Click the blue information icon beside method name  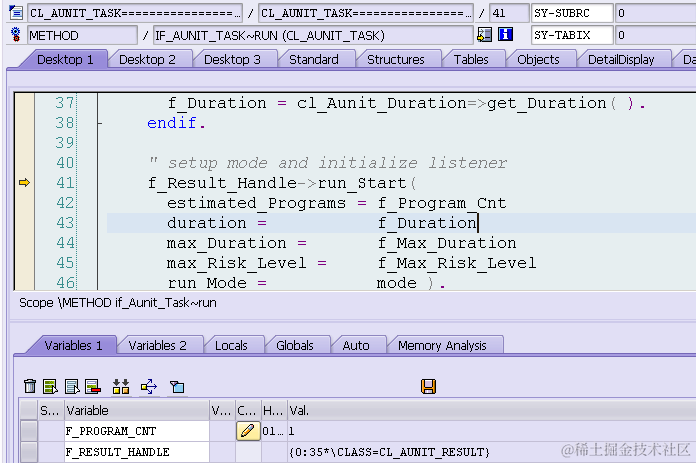[x=505, y=35]
